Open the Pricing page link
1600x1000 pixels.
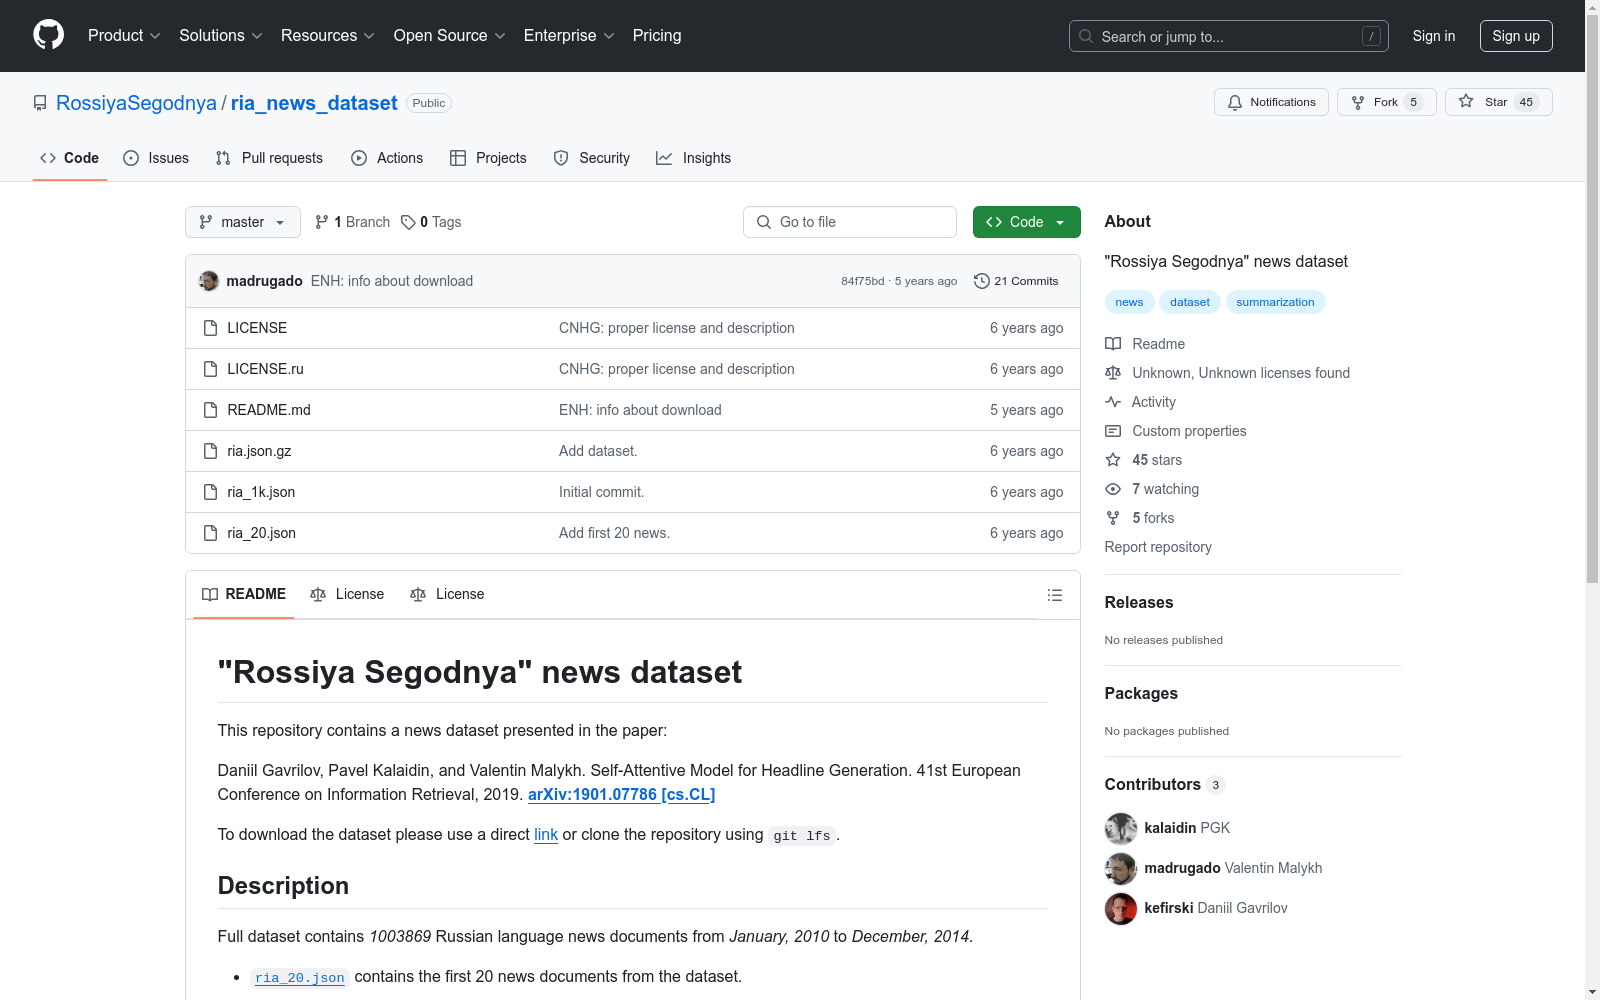pyautogui.click(x=657, y=36)
